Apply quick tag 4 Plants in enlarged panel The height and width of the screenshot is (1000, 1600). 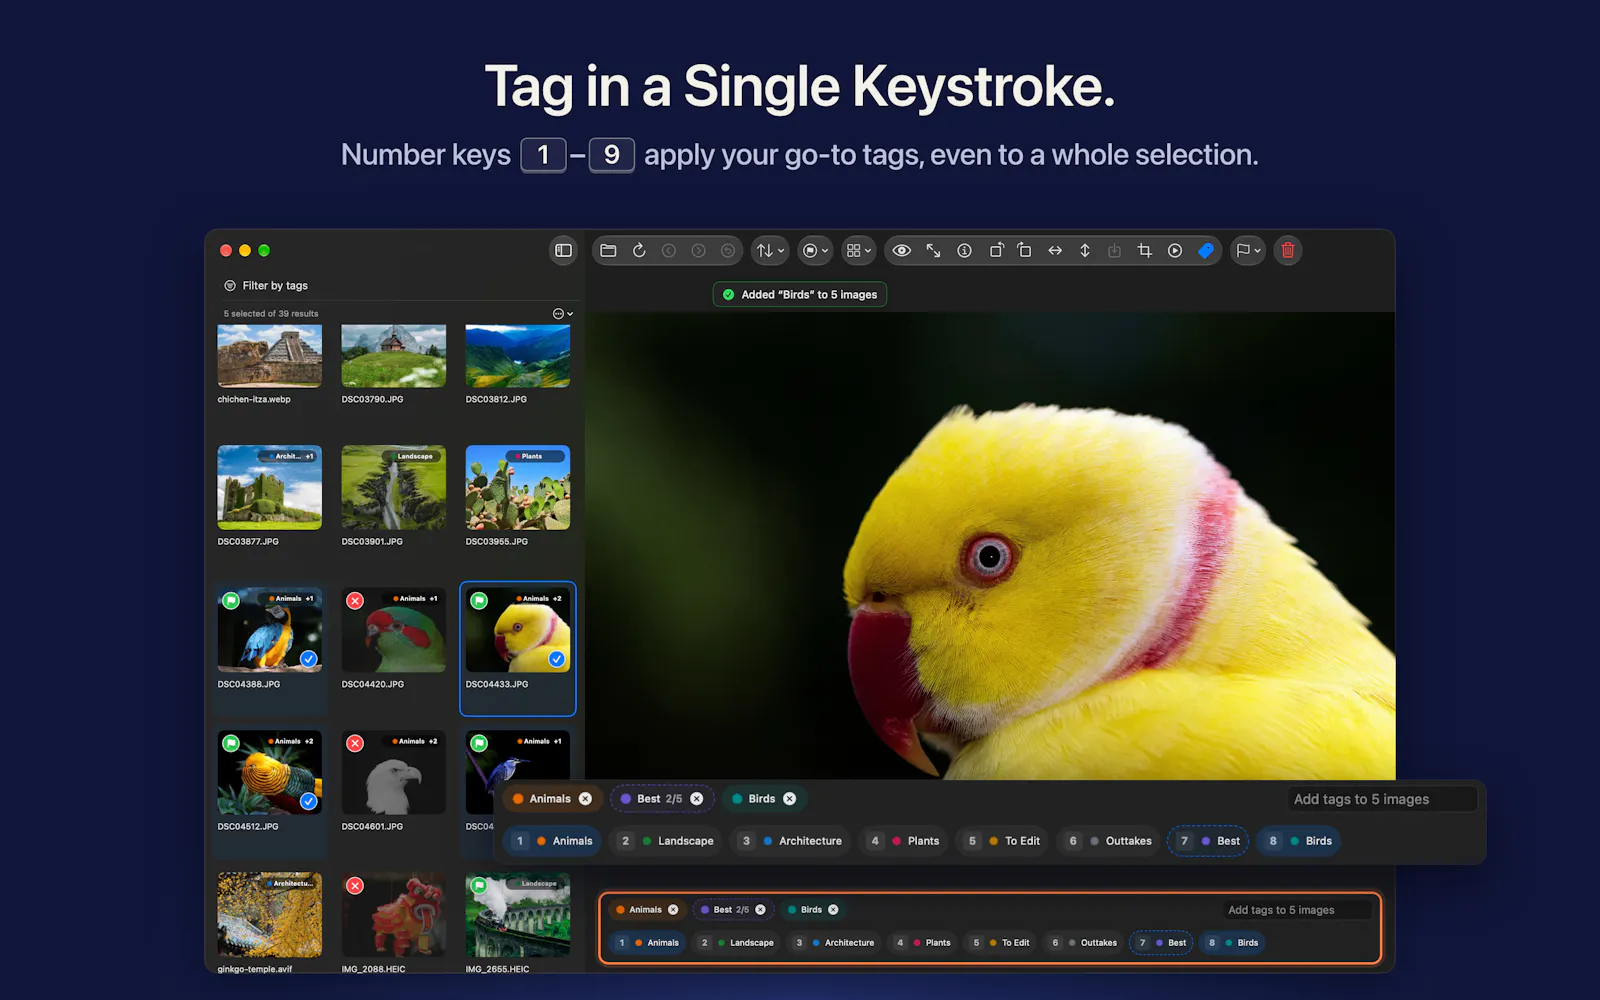[904, 841]
